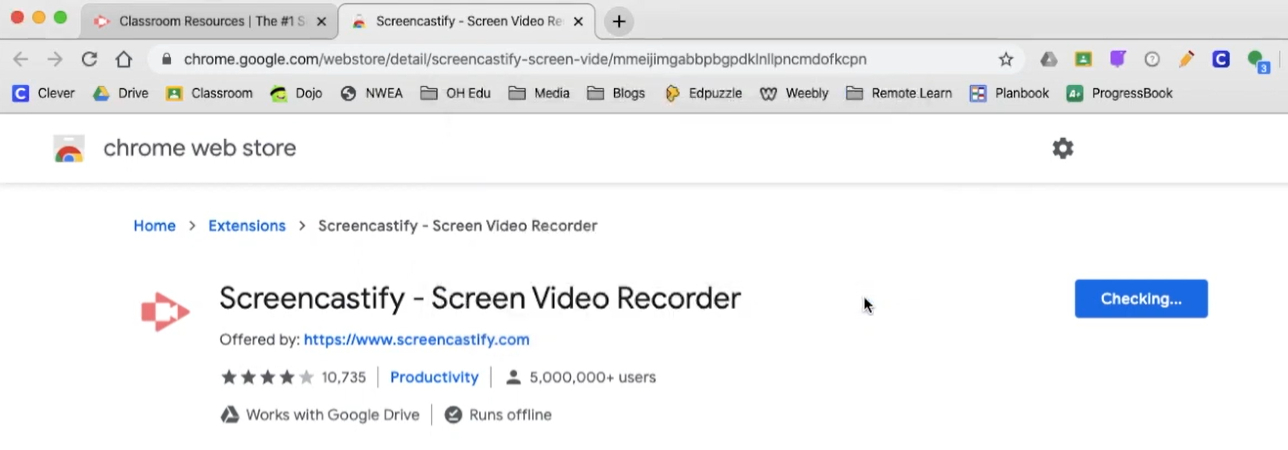
Task: Expand the Media bookmark folder
Action: (539, 93)
